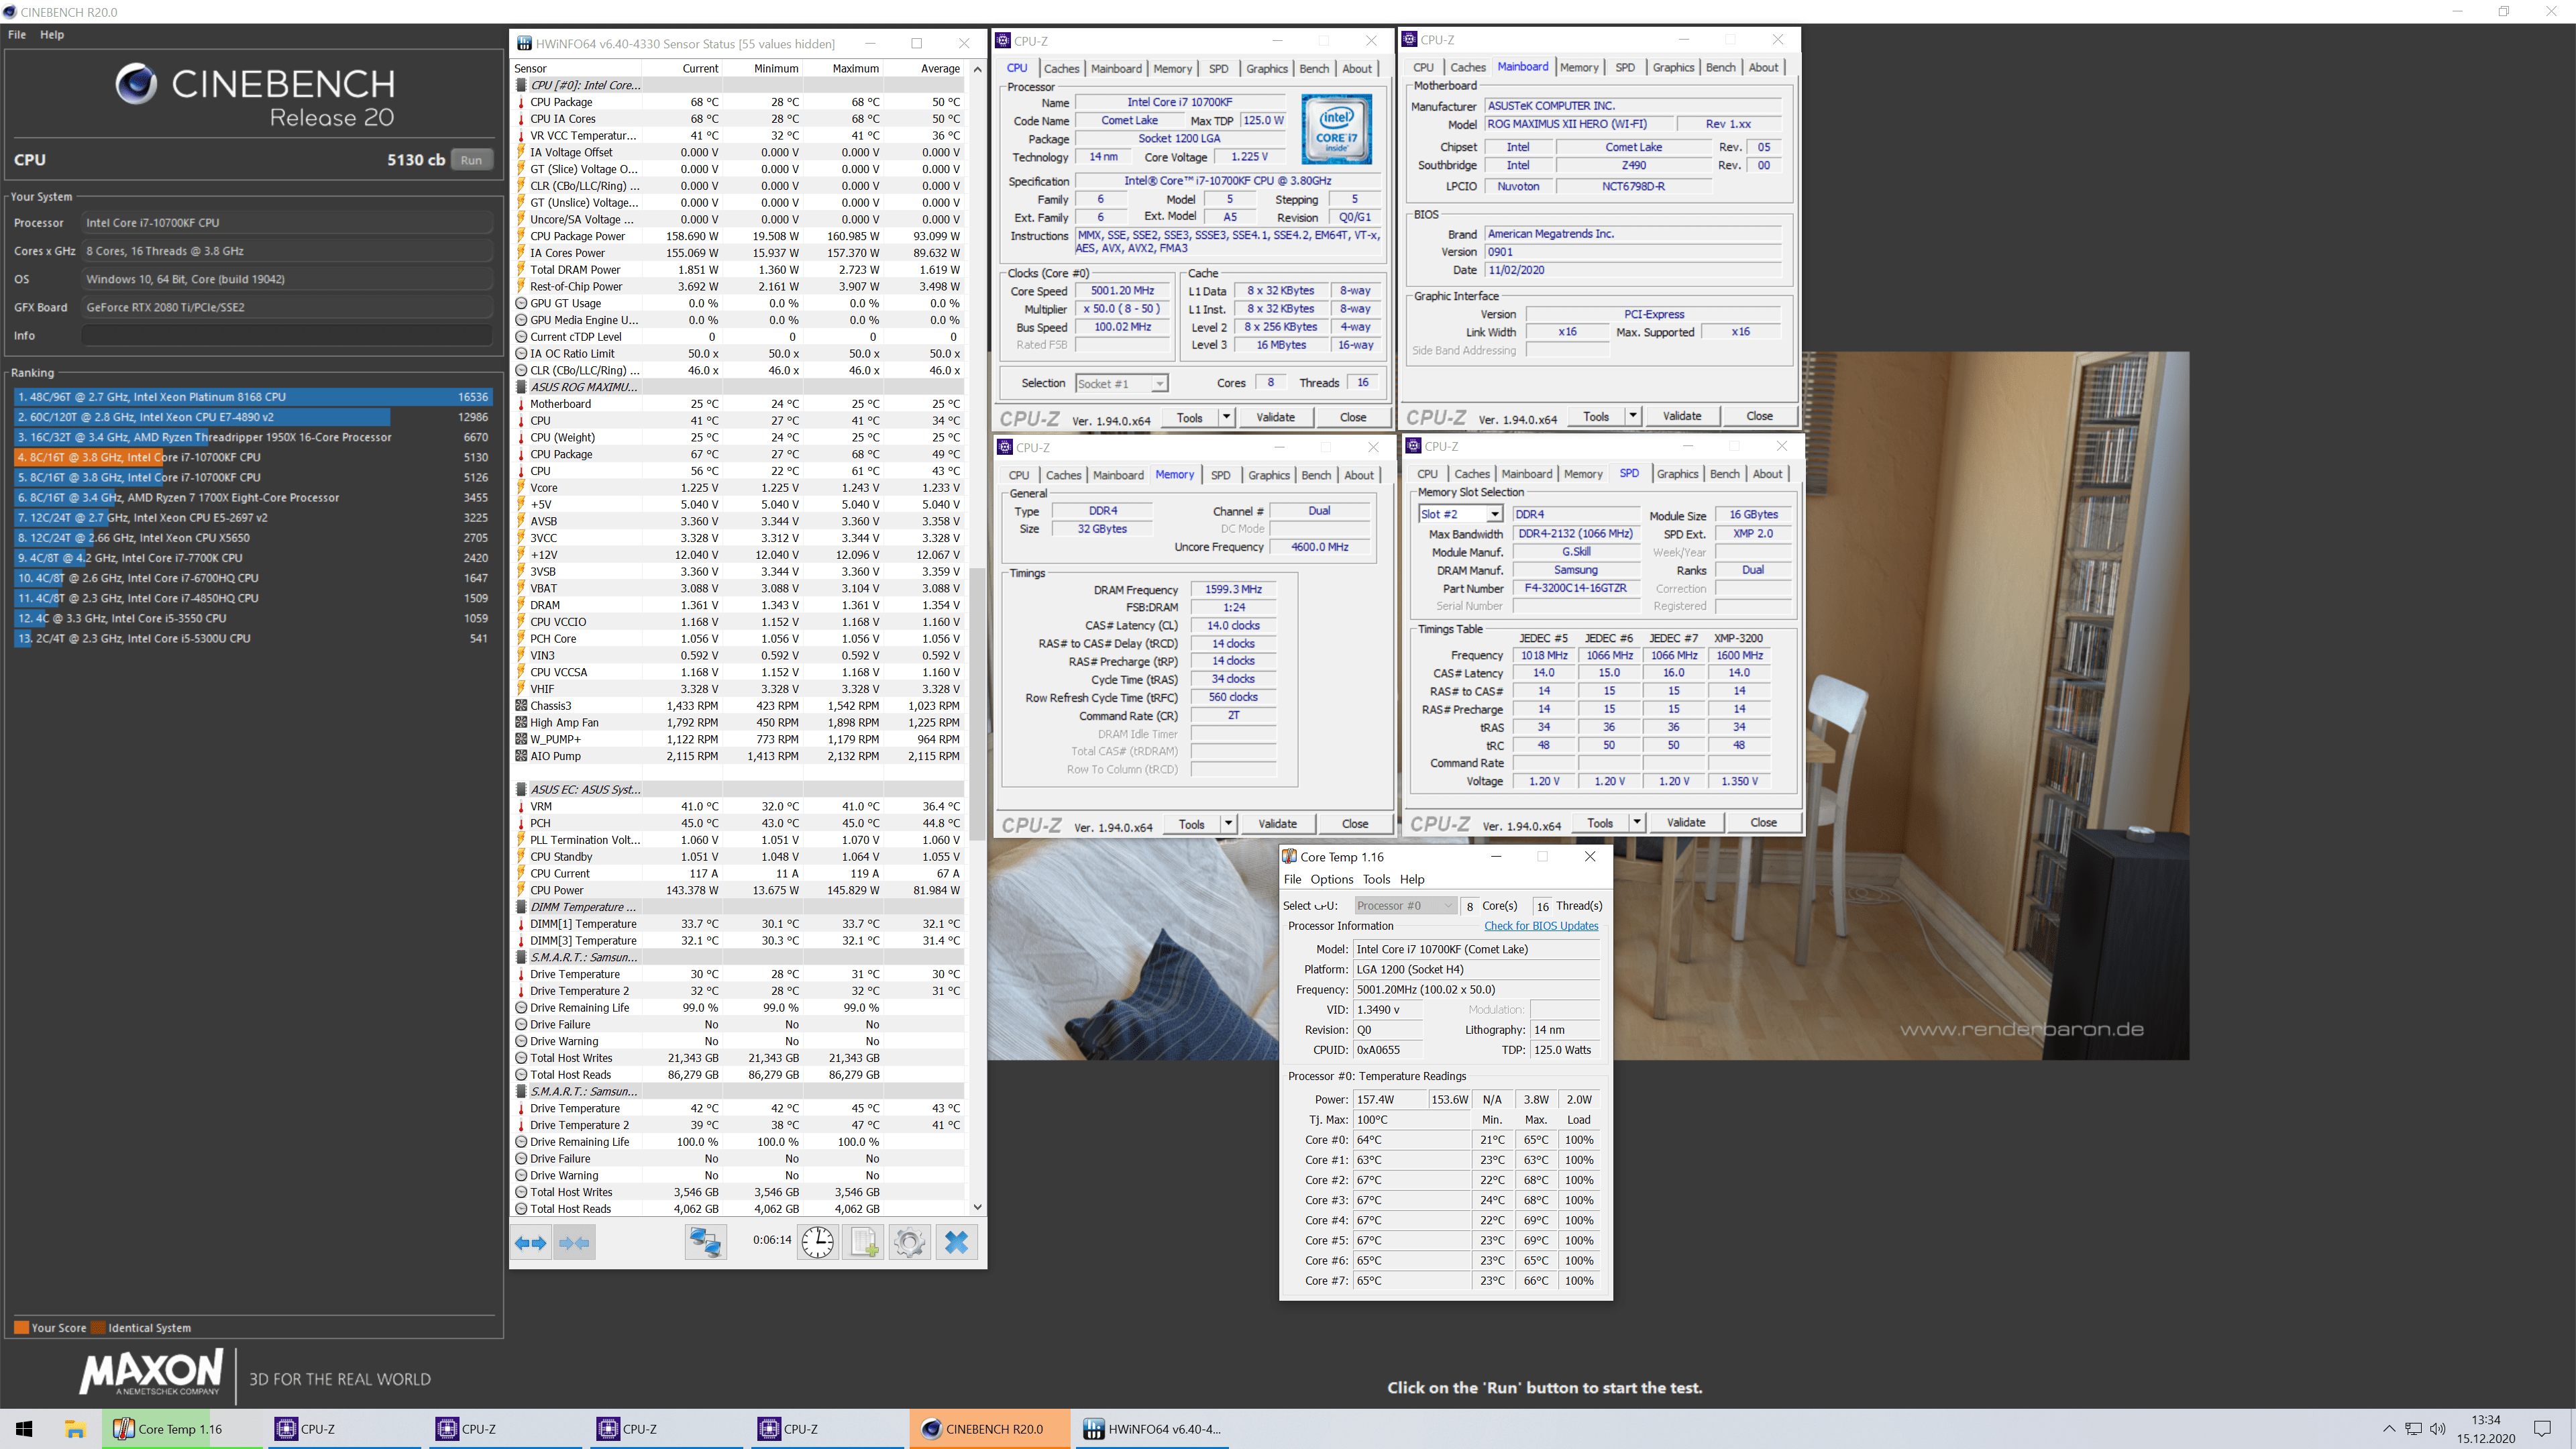Open Slot #2 dropdown in SPD window
The width and height of the screenshot is (2576, 1449).
tap(1494, 514)
